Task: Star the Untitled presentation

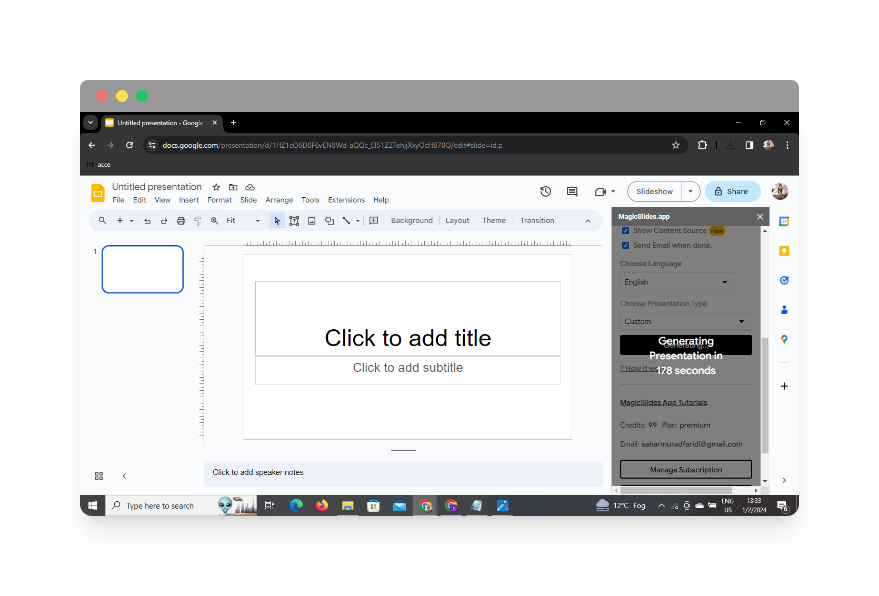Action: pos(216,187)
